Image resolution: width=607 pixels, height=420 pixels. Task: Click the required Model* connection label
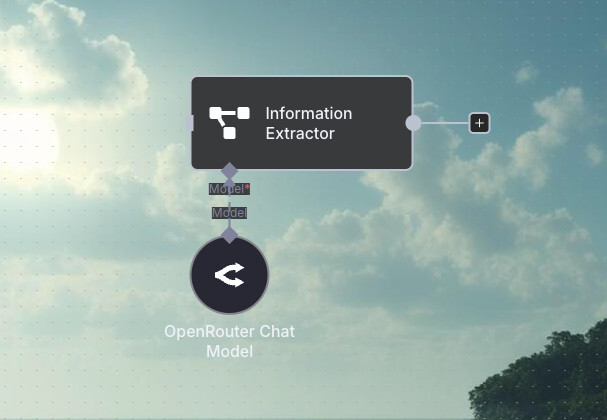click(229, 189)
